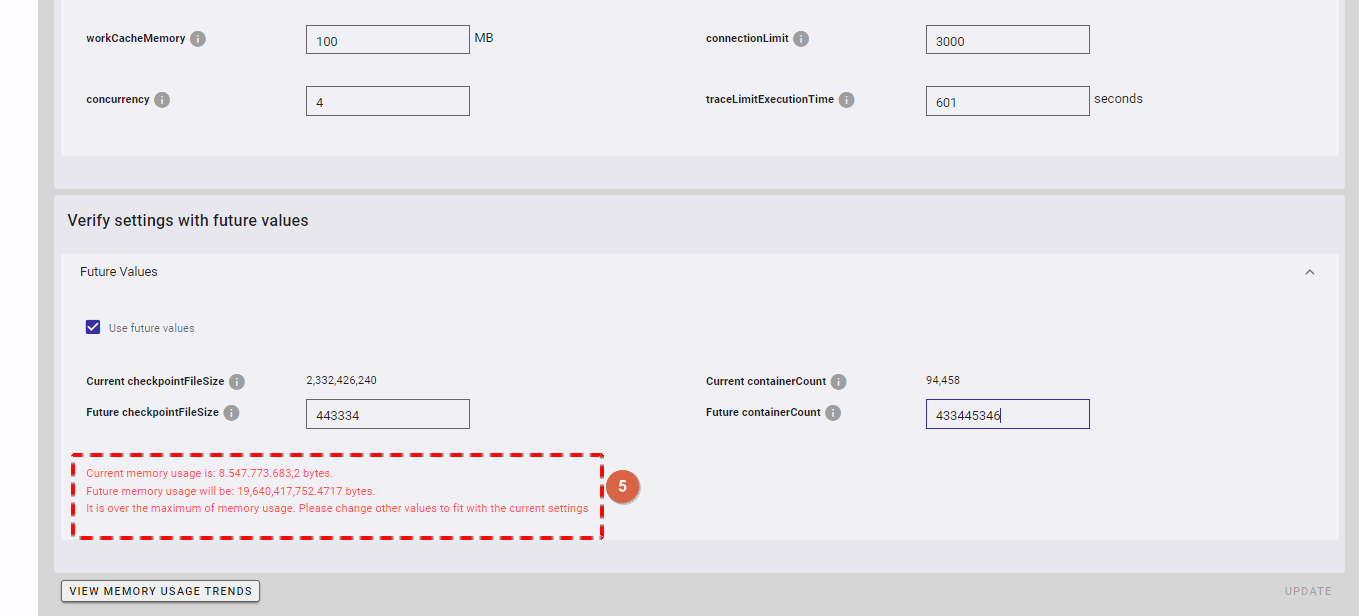The image size is (1359, 616).
Task: Click the MB unit text
Action: point(484,38)
